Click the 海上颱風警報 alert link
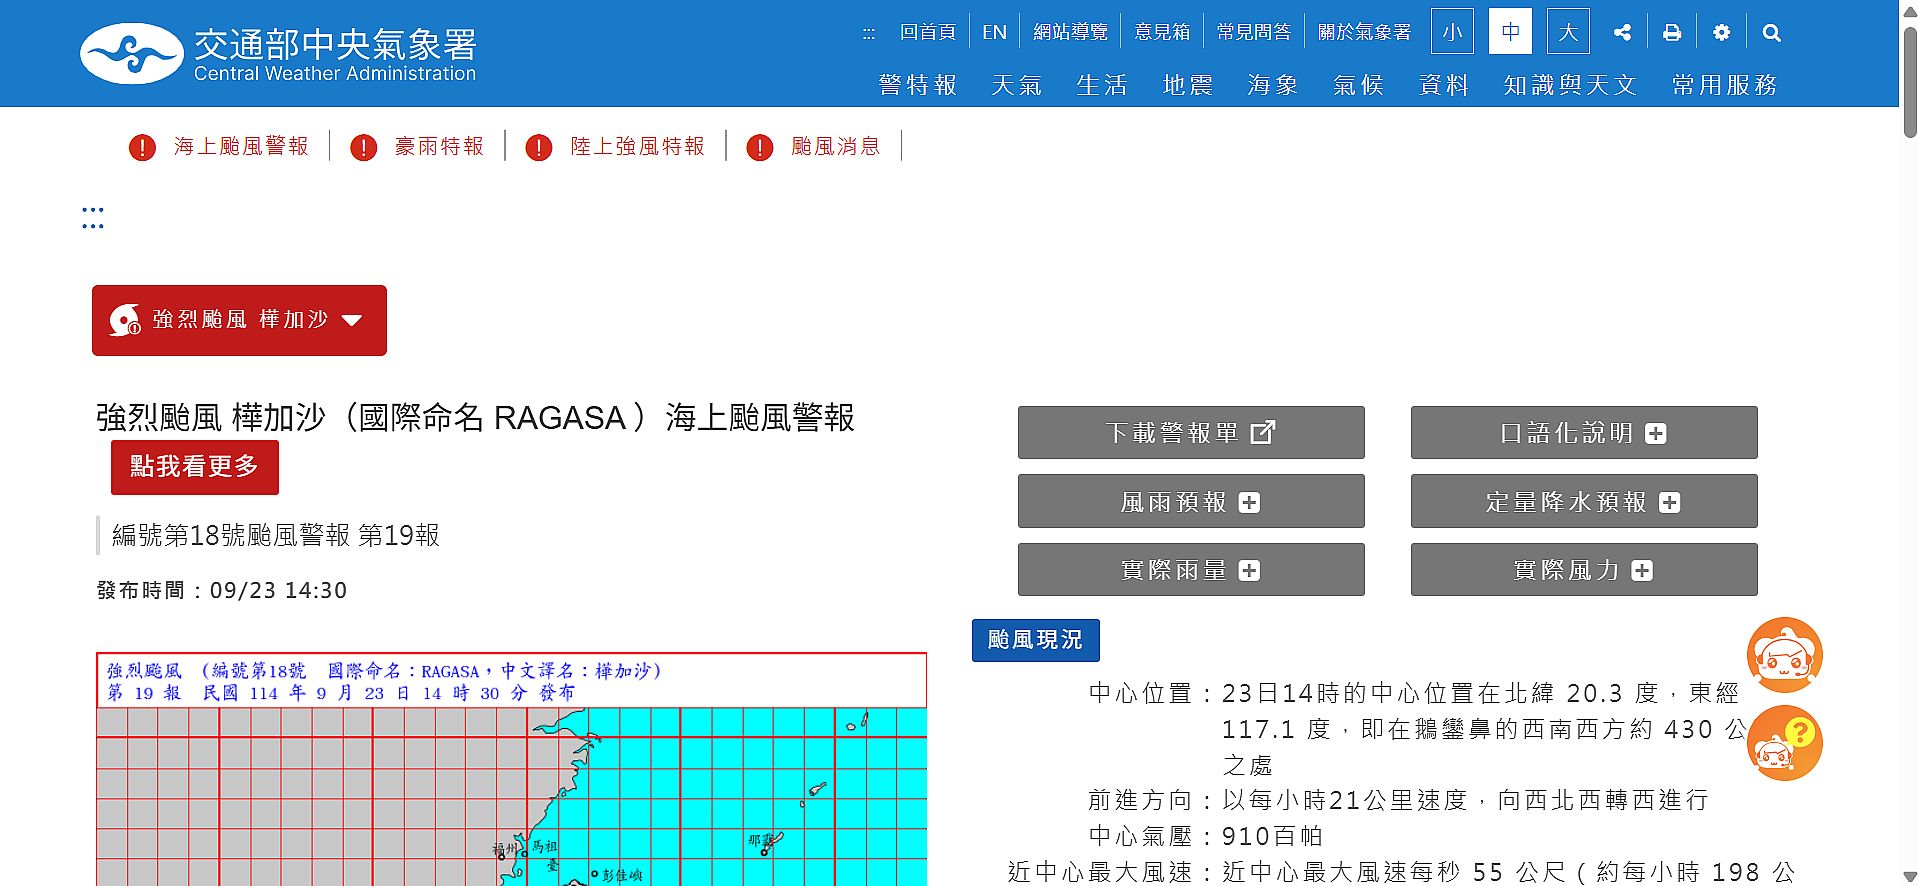The height and width of the screenshot is (886, 1918). [x=240, y=147]
